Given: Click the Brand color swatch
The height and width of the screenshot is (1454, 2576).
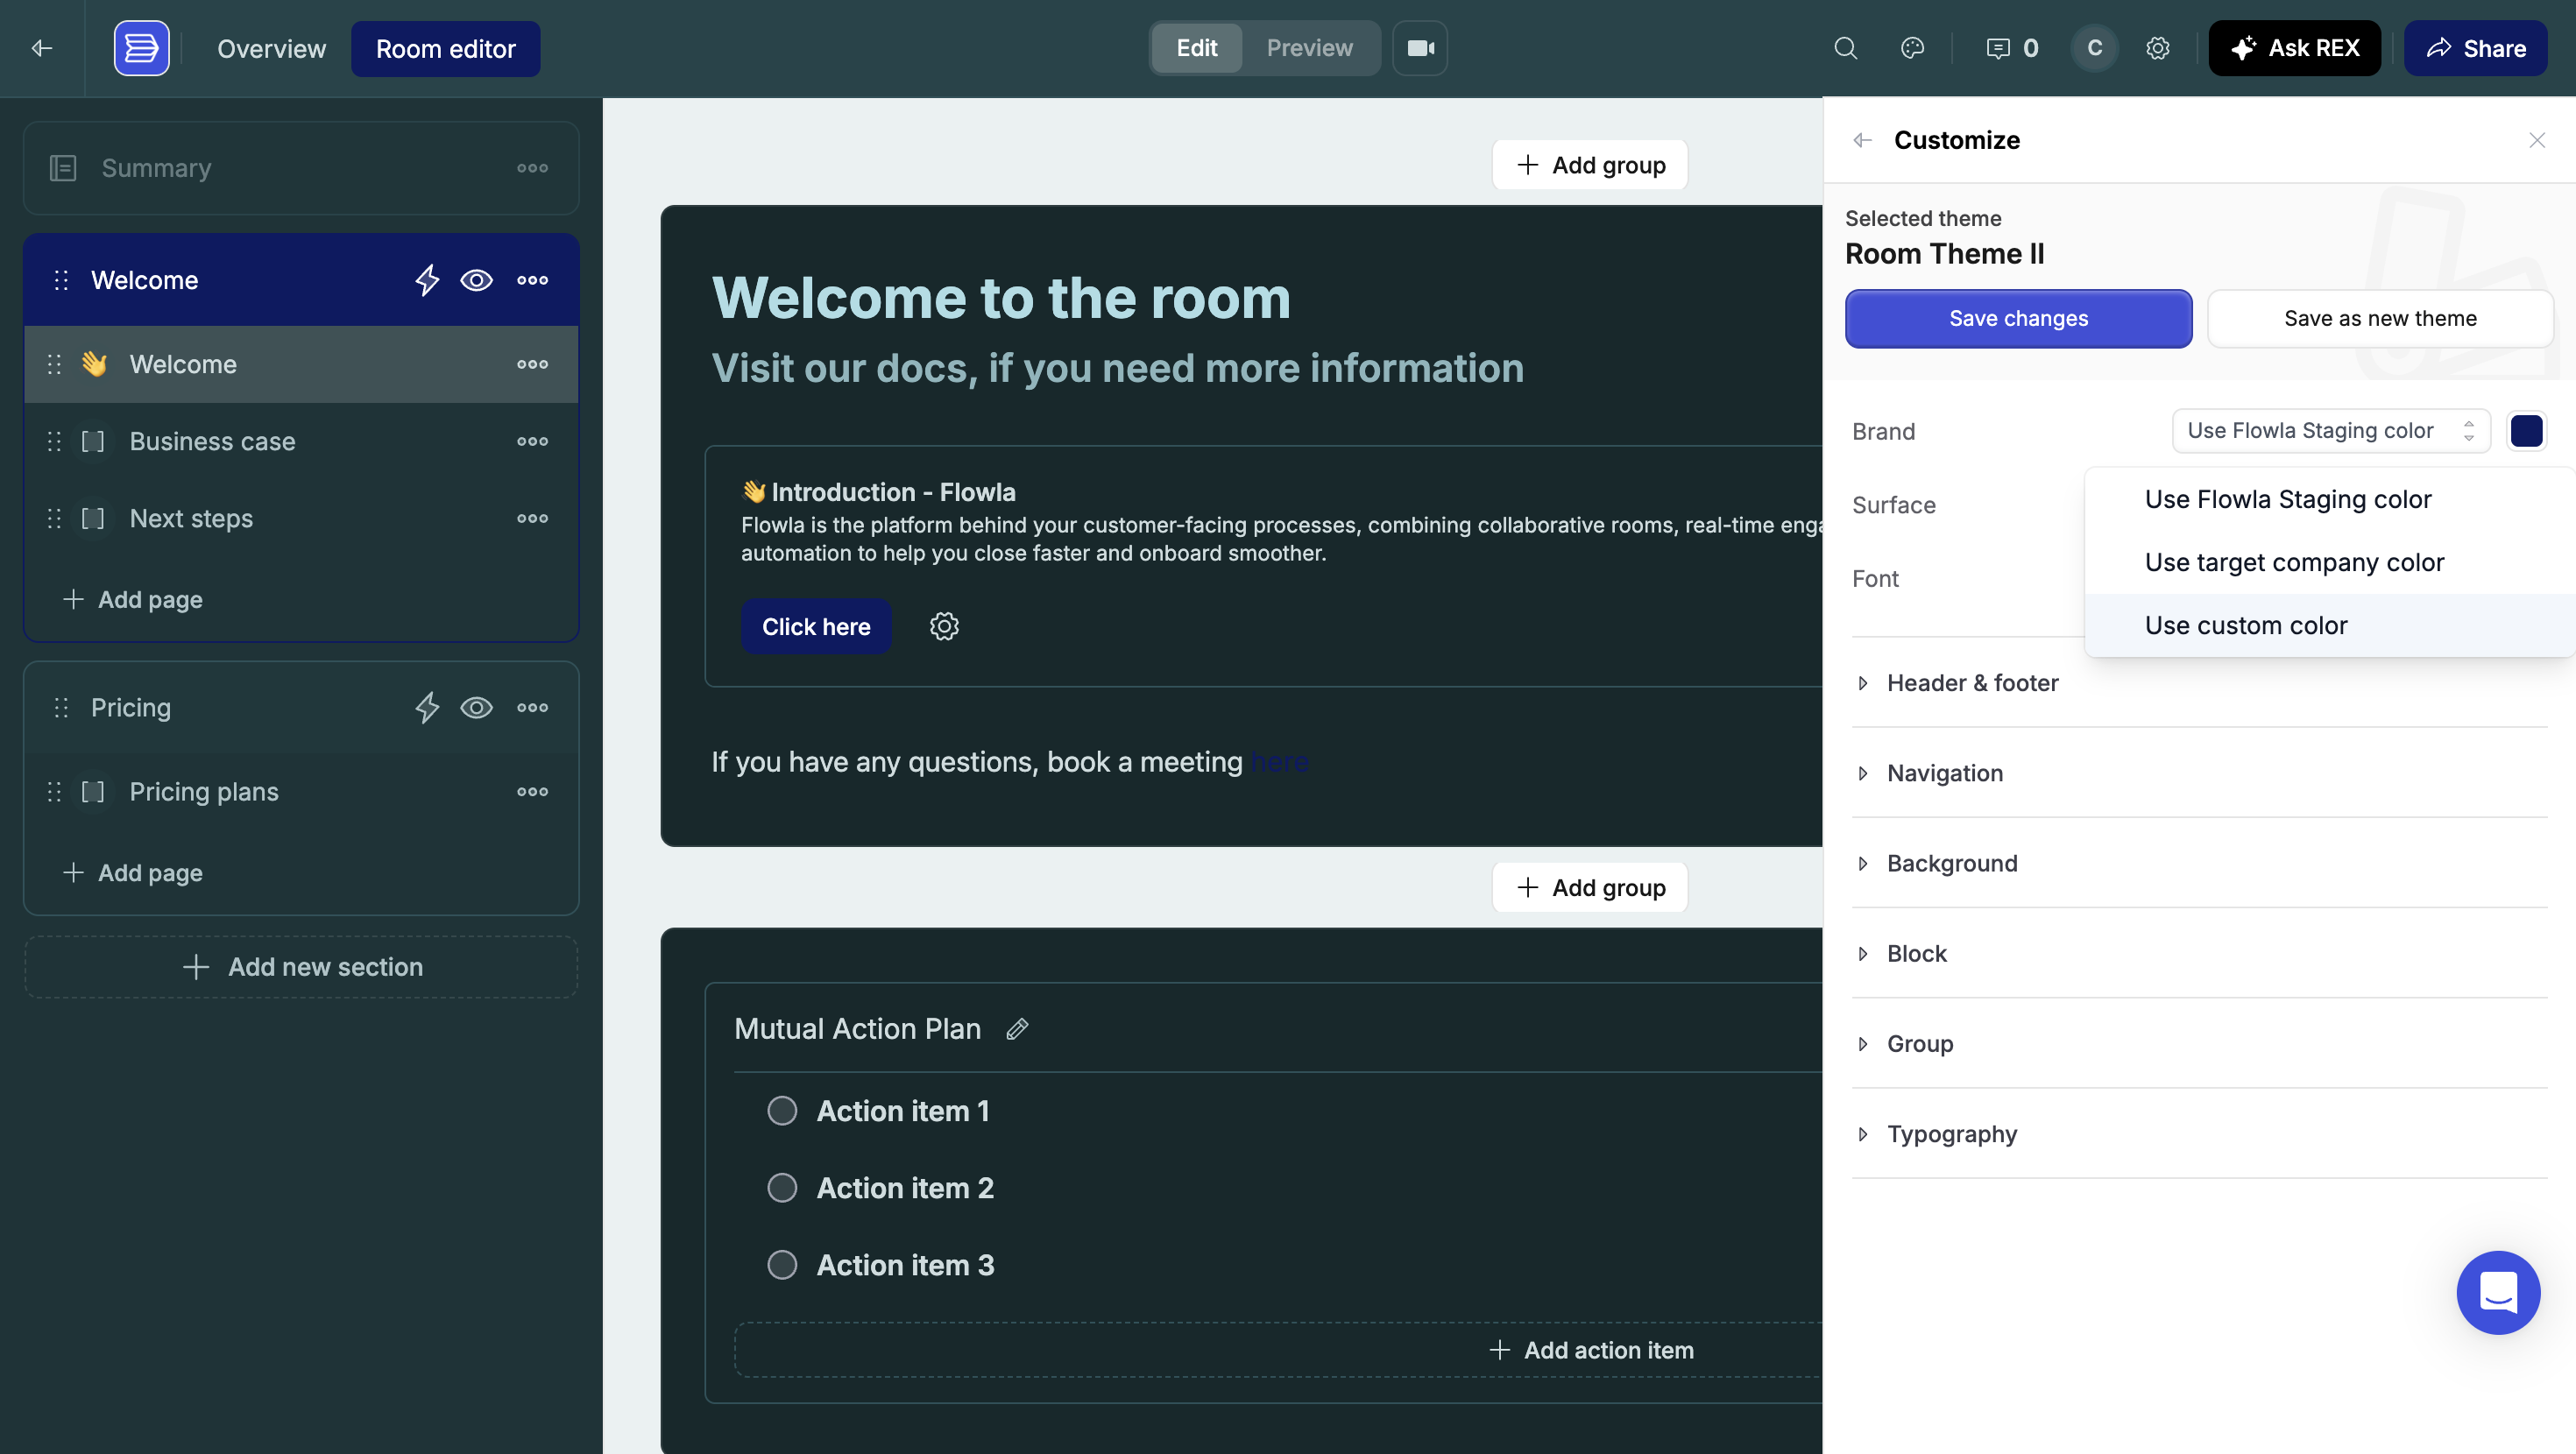Looking at the screenshot, I should [x=2526, y=431].
